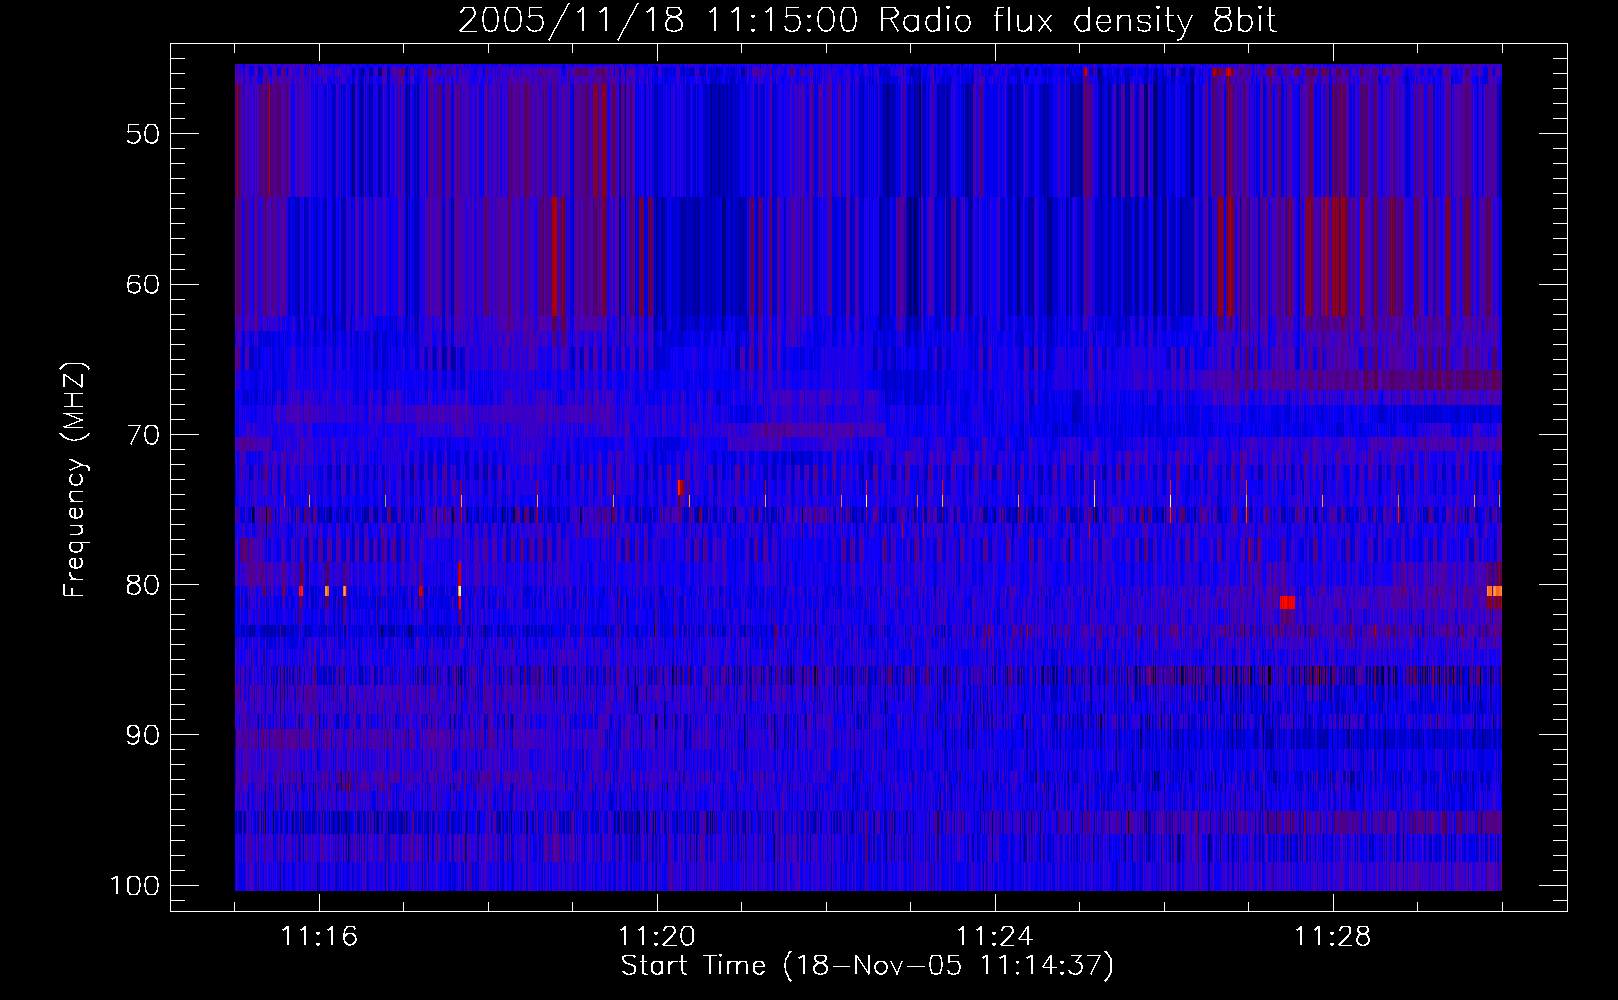Click the 70 frequency tick label
Viewport: 1618px width, 1000px height.
tap(143, 435)
